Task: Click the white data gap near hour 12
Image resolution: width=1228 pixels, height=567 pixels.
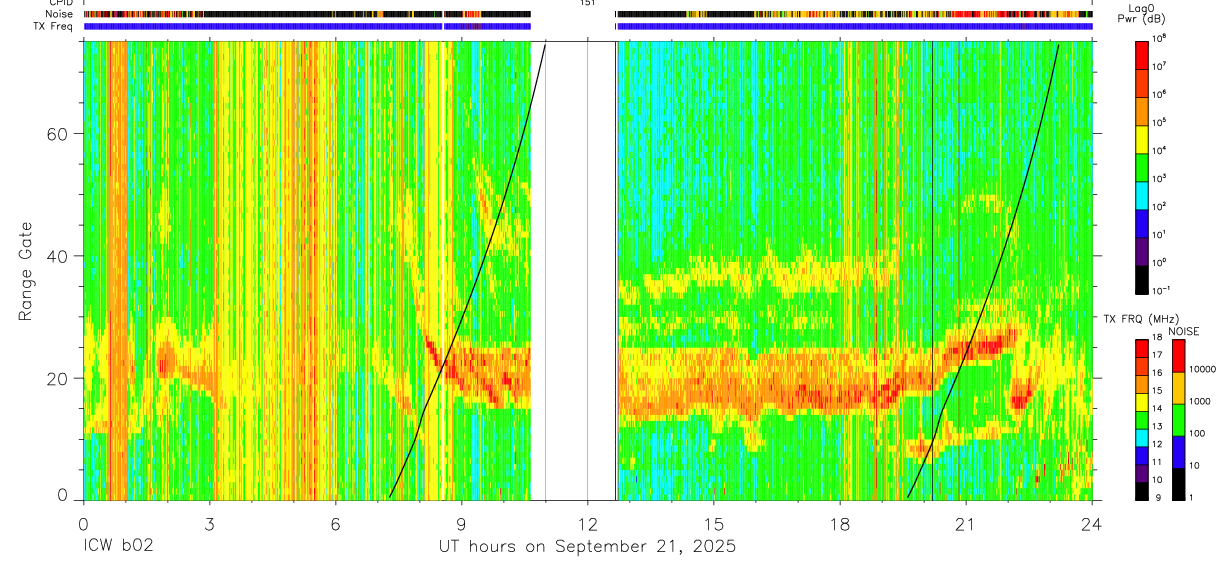Action: pyautogui.click(x=574, y=270)
